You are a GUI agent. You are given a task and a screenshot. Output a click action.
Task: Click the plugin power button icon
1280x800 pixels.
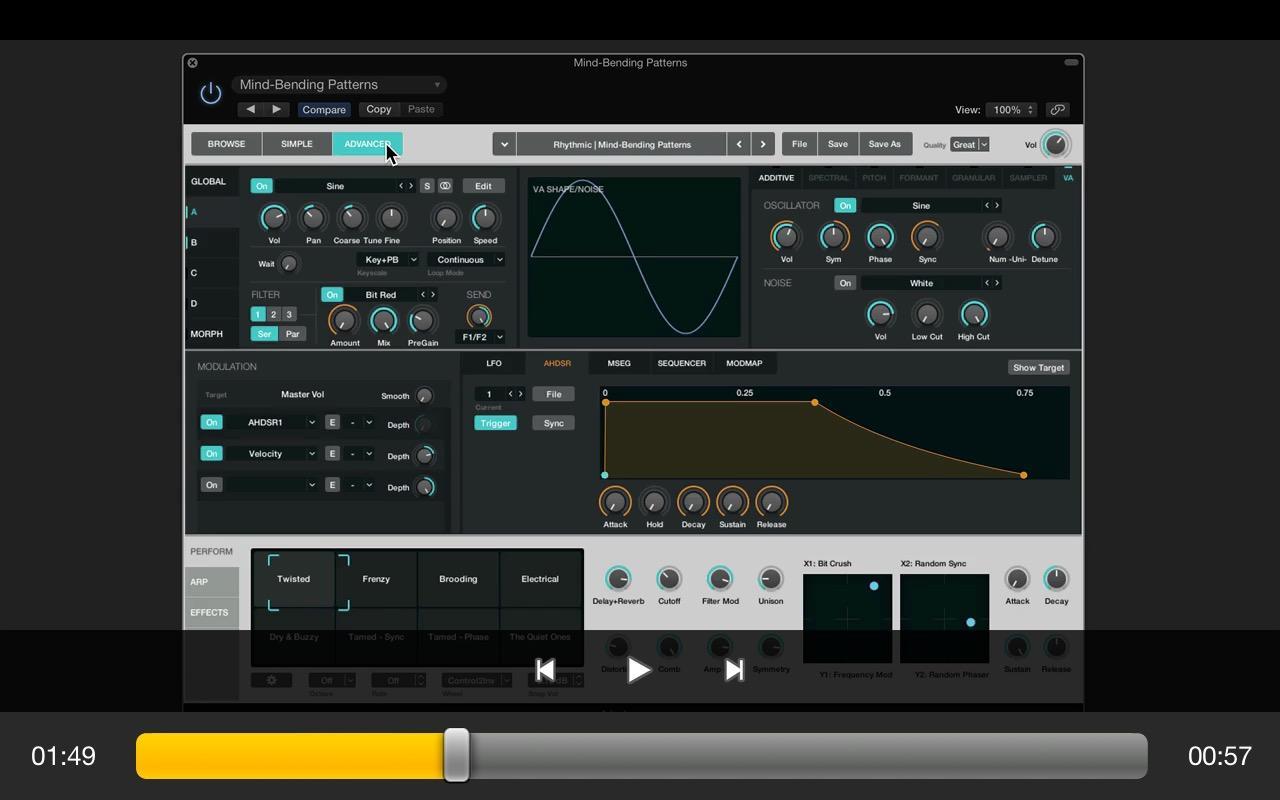pos(210,93)
